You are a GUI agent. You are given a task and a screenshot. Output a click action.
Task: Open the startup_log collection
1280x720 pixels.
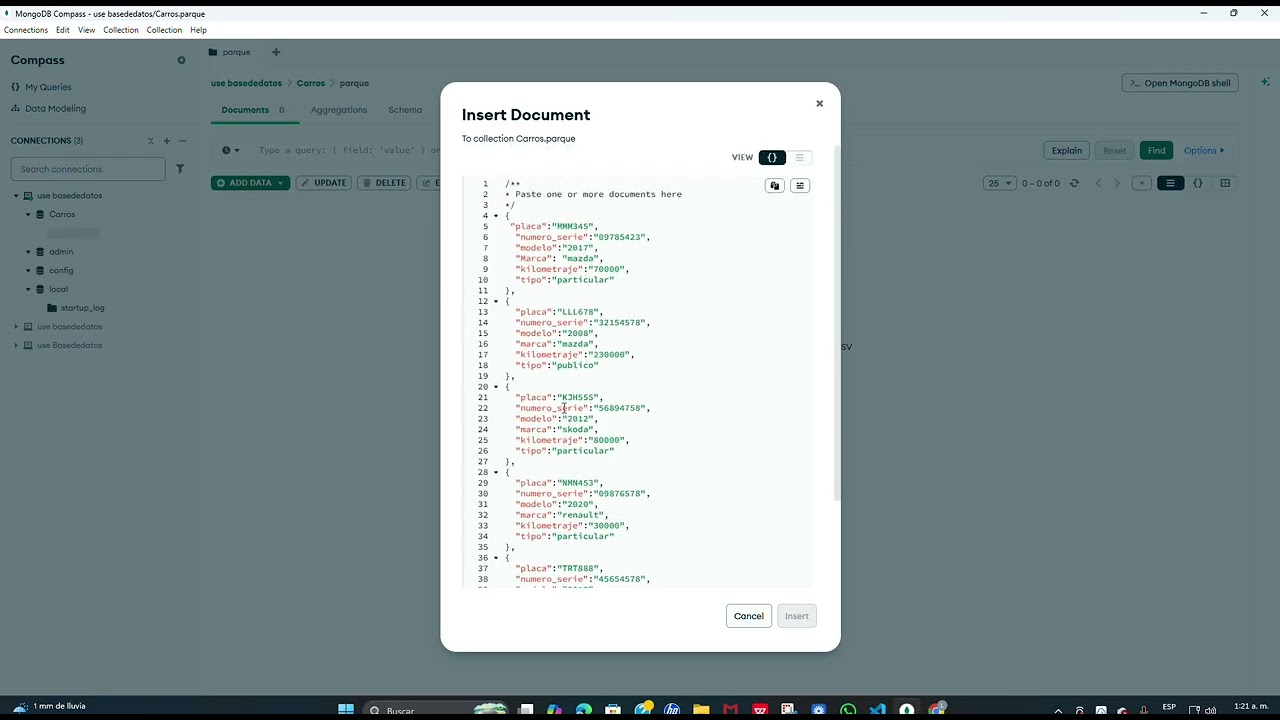coord(82,308)
